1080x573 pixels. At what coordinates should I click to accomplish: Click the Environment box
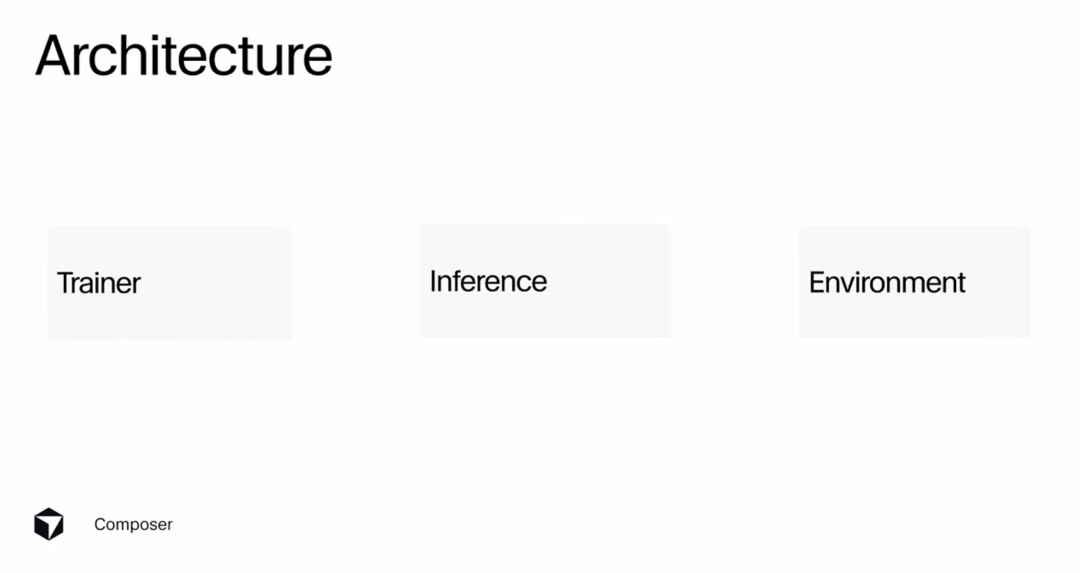tap(914, 282)
